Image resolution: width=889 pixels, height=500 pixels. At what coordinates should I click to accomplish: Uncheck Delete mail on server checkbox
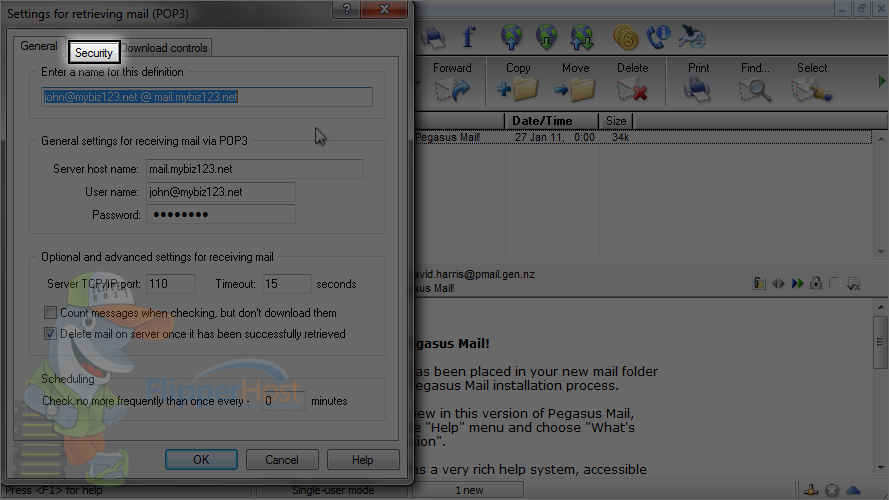tap(50, 334)
